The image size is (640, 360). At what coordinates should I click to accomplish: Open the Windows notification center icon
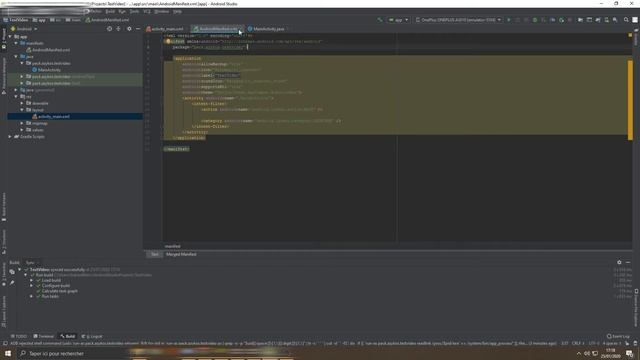coord(629,353)
